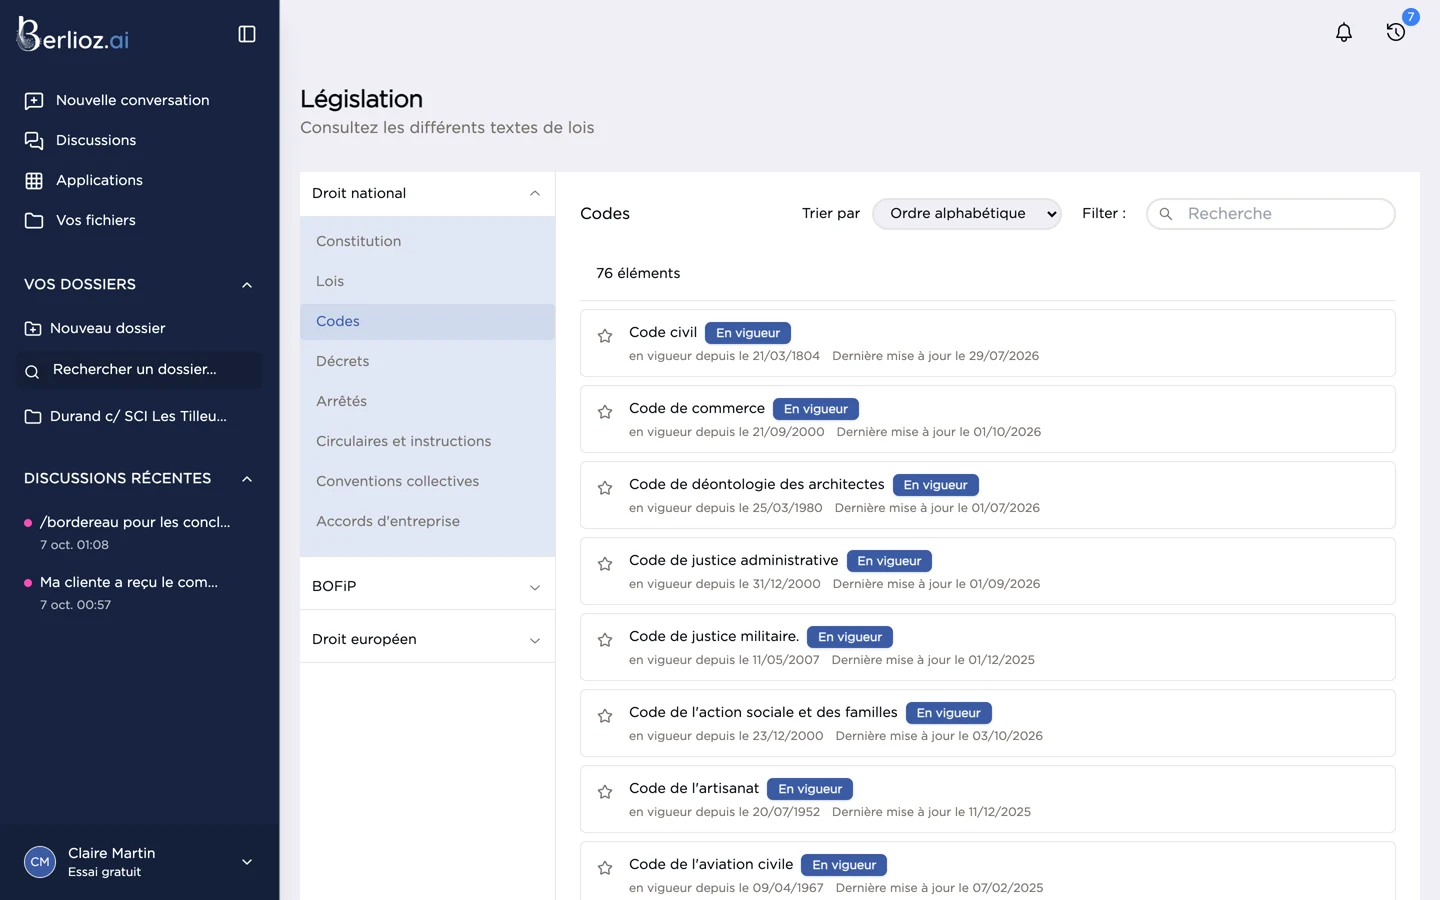This screenshot has width=1440, height=900.
Task: Focus the Rechercher un dossier field
Action: [140, 370]
